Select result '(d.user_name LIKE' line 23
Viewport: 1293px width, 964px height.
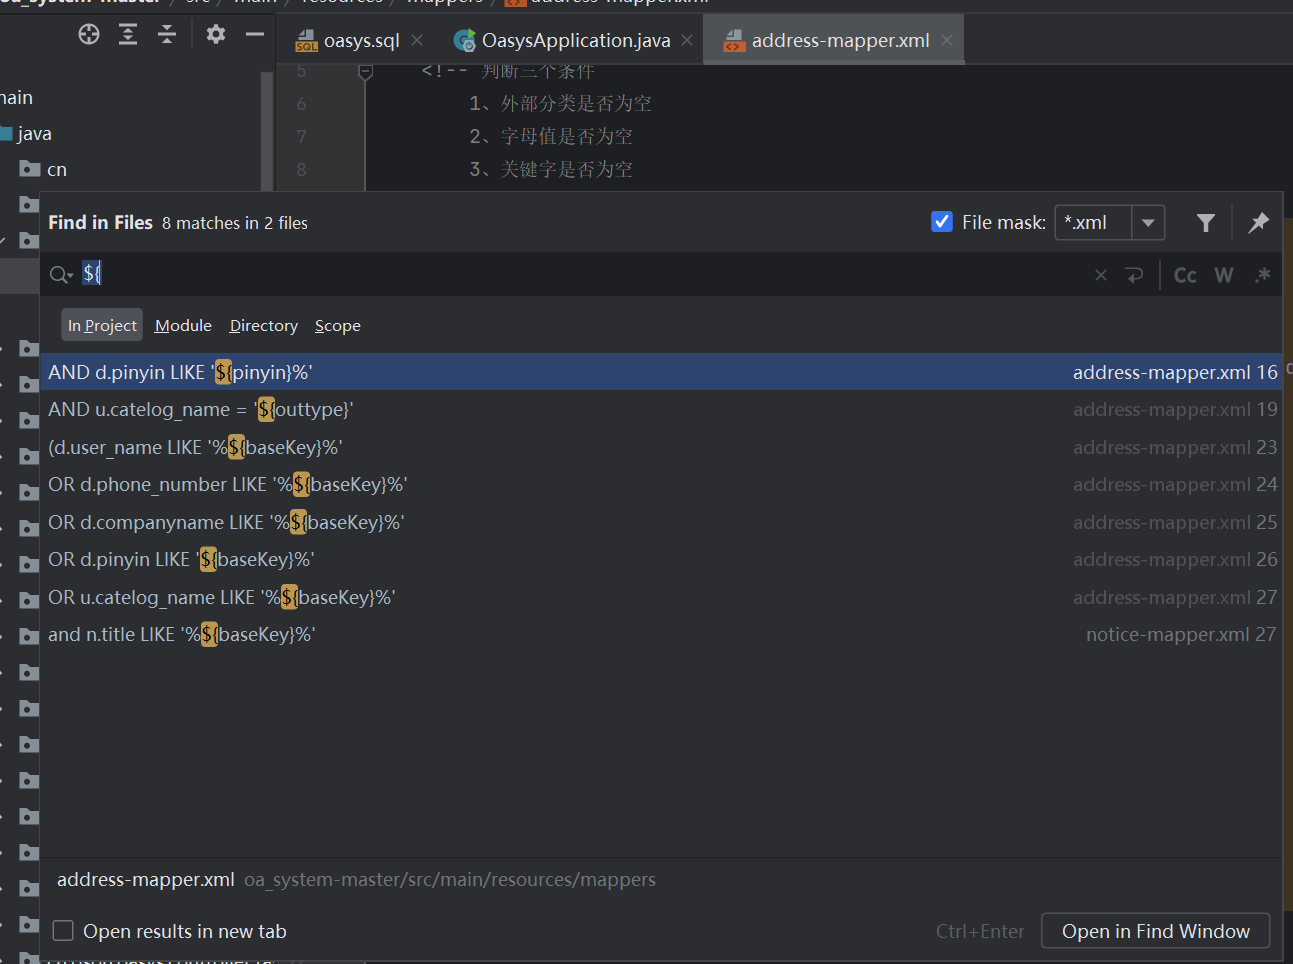661,447
